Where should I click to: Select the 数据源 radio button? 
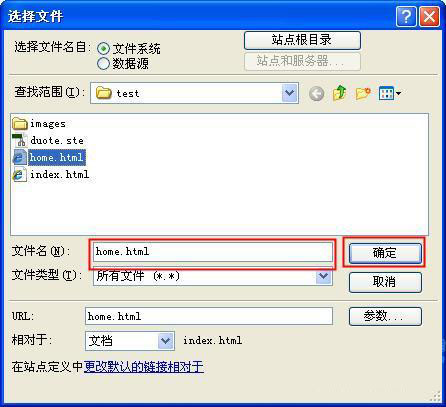click(103, 63)
